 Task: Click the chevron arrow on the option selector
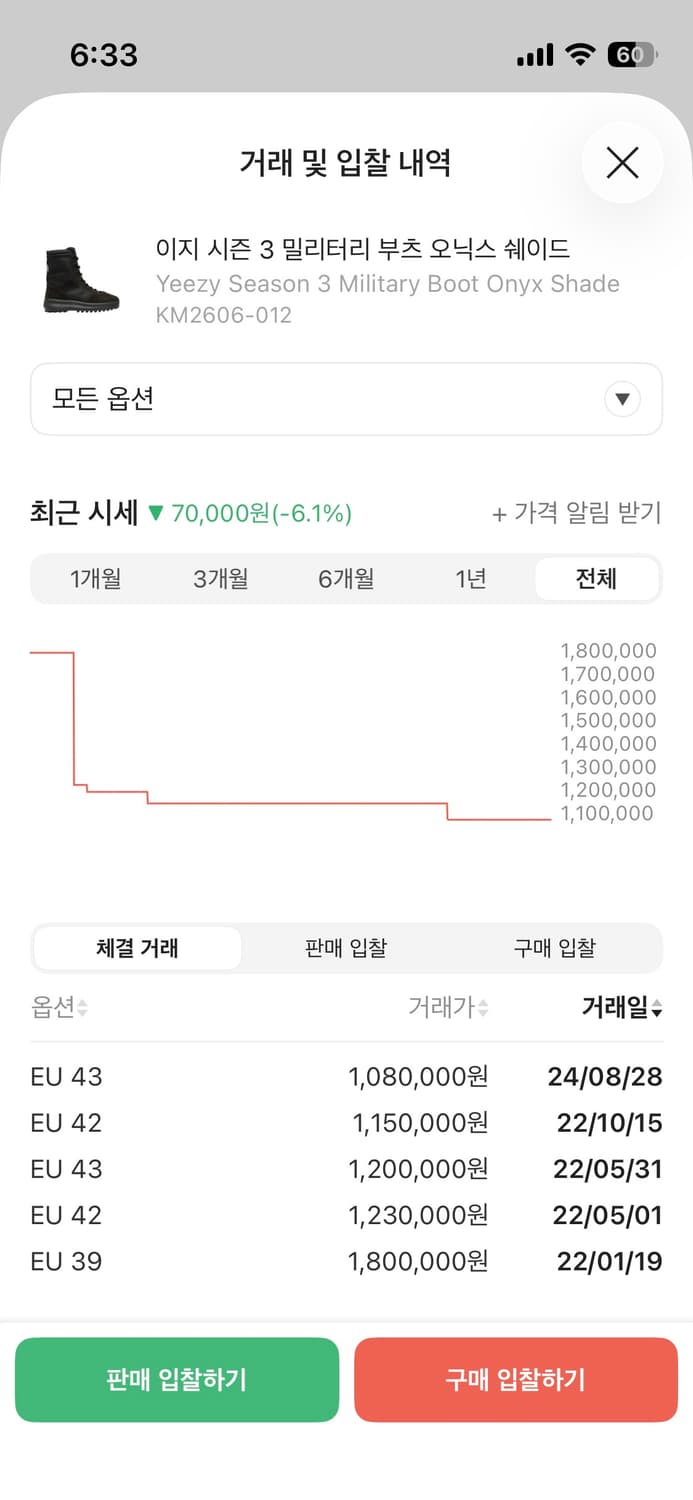(x=622, y=399)
